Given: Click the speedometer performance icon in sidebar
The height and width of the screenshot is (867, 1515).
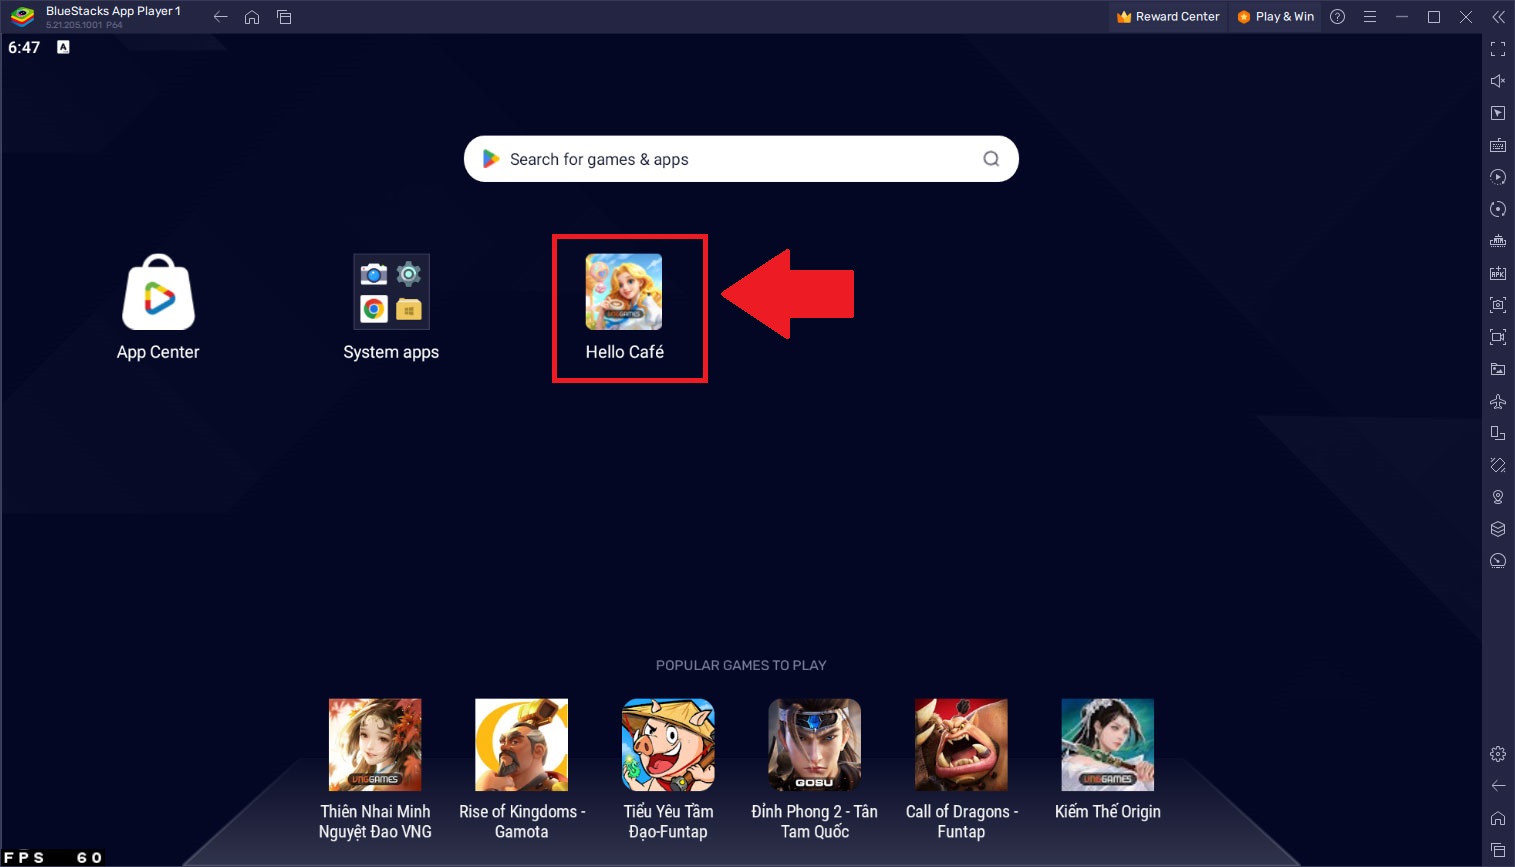Looking at the screenshot, I should click(1498, 561).
